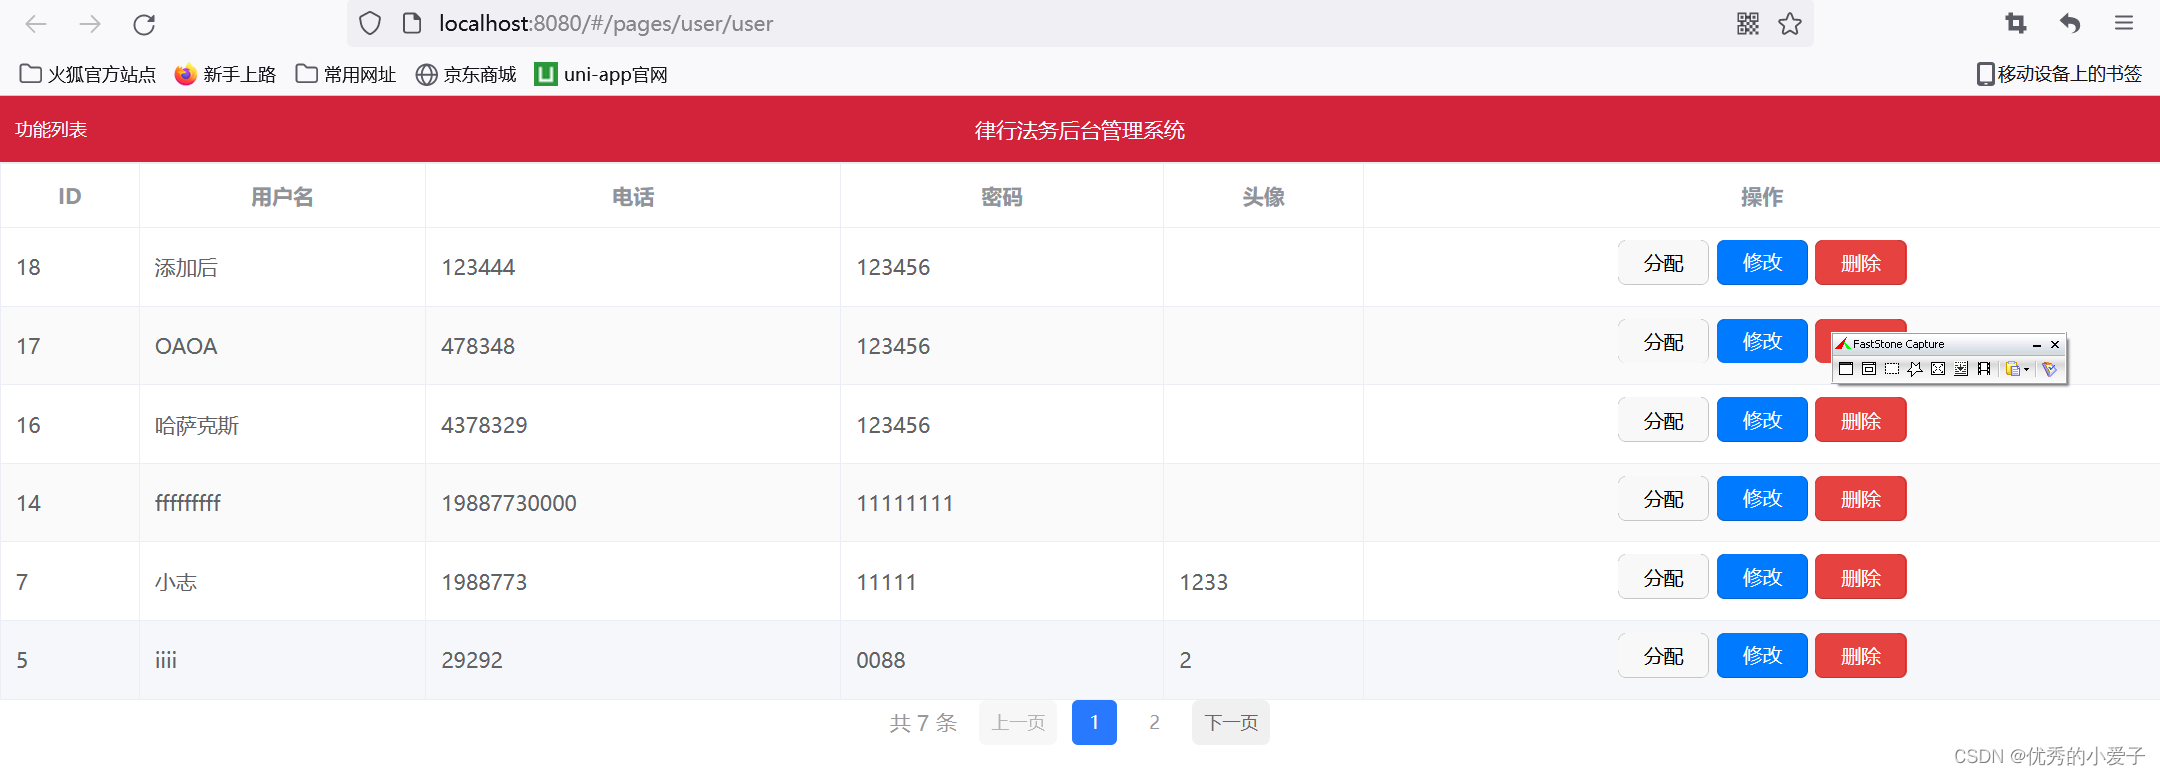Open the browser hamburger menu
The image size is (2160, 775).
point(2124,23)
